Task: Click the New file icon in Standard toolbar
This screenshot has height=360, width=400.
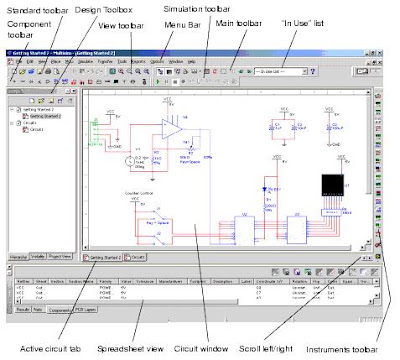Action: point(14,71)
